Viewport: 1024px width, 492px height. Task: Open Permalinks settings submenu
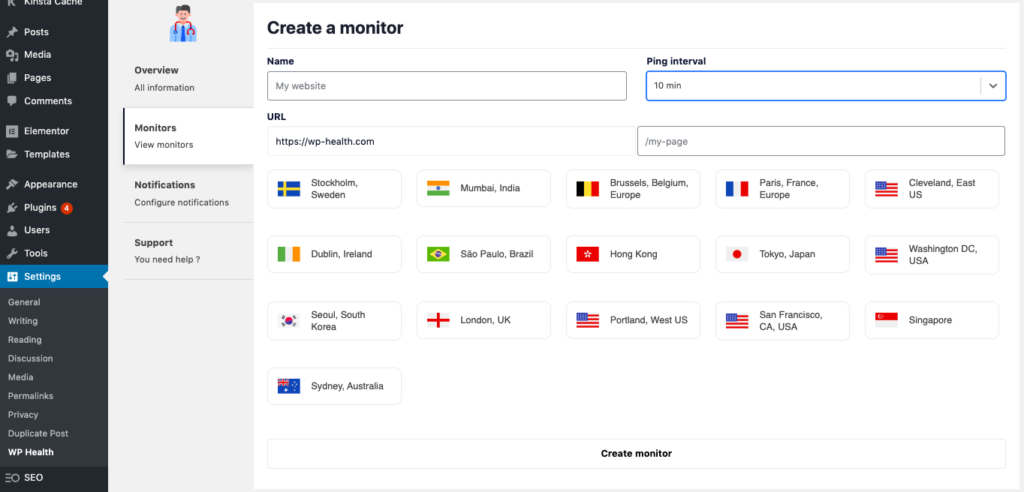31,396
